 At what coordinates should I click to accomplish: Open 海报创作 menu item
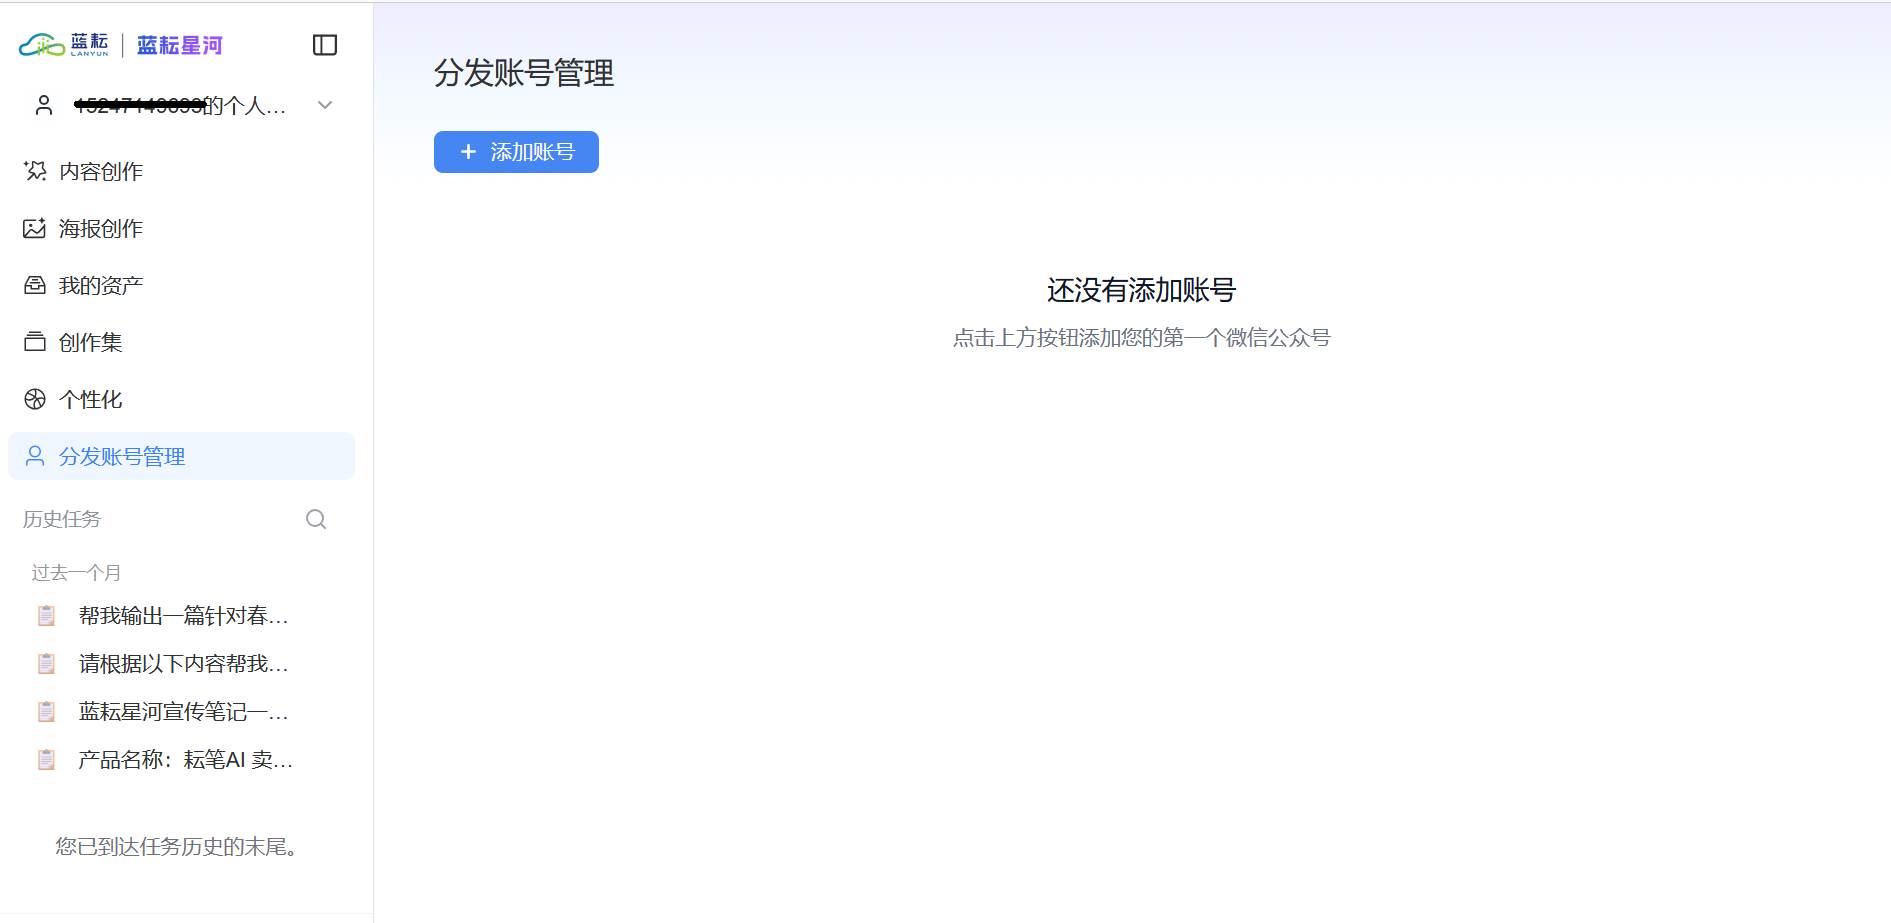click(181, 228)
